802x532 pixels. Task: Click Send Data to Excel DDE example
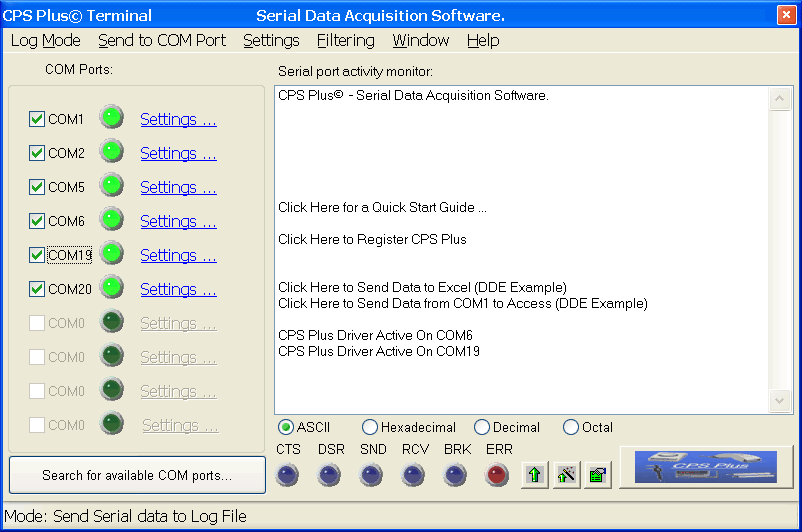click(422, 287)
